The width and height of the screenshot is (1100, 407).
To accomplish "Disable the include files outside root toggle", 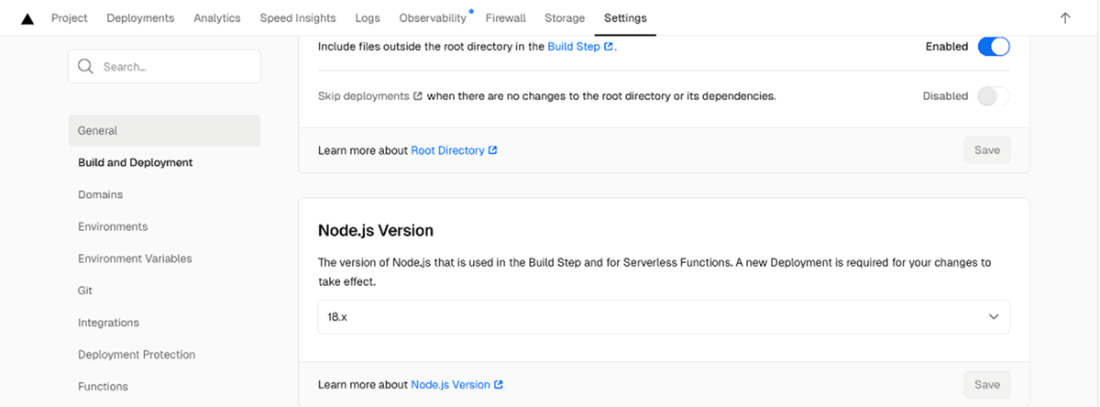I will pyautogui.click(x=993, y=47).
